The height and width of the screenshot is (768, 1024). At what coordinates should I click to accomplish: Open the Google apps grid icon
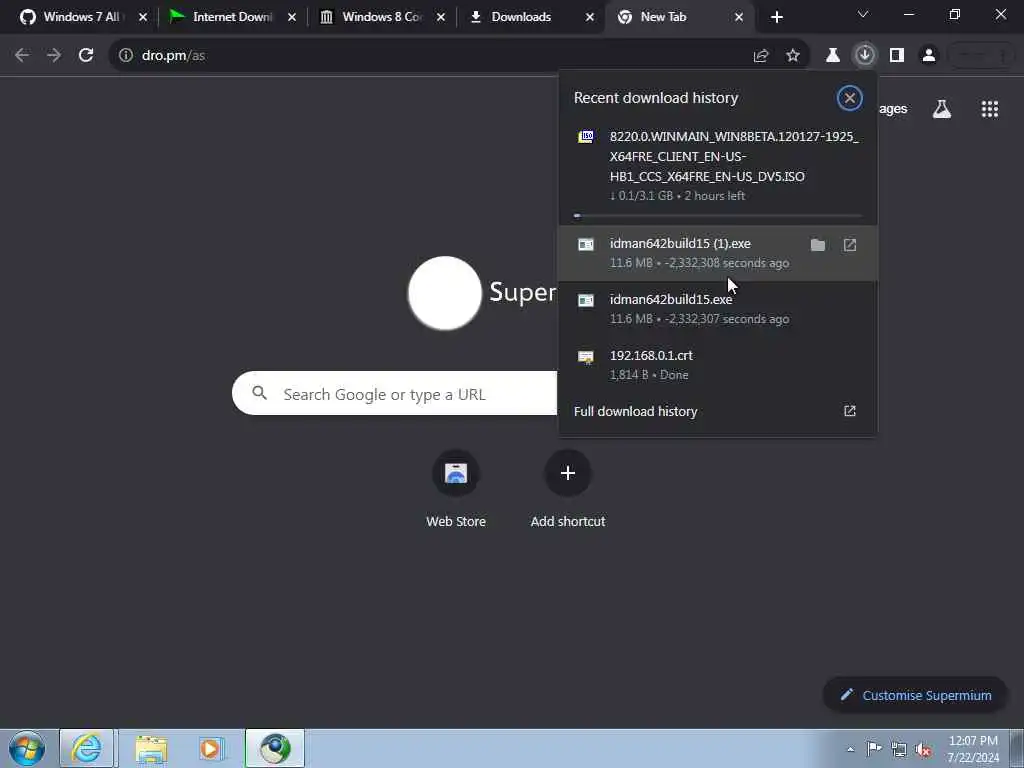point(989,109)
